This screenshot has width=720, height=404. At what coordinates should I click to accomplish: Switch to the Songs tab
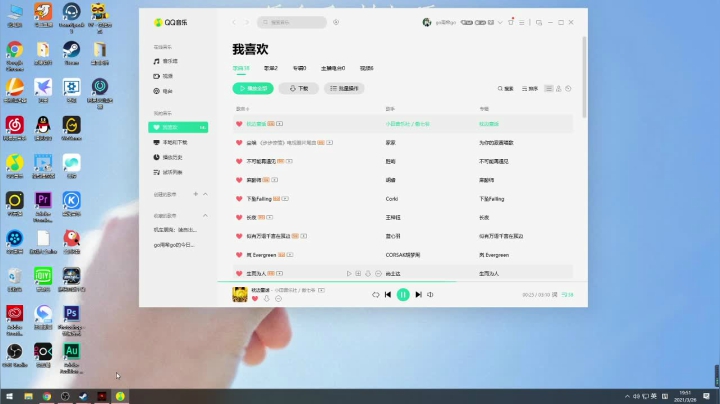click(241, 68)
